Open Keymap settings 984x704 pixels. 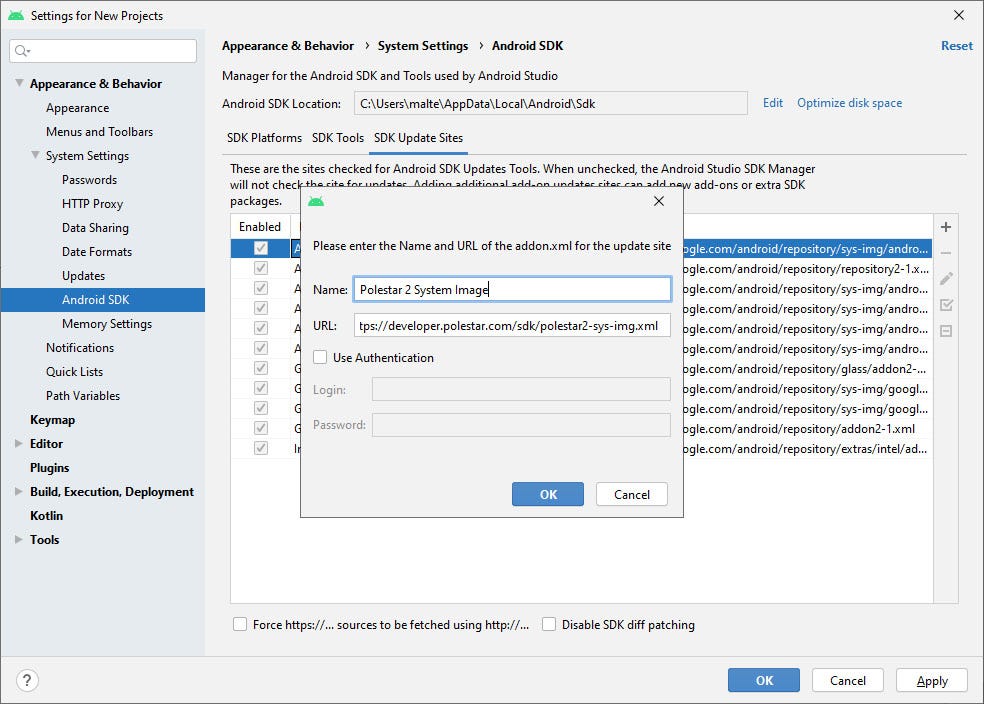(52, 420)
